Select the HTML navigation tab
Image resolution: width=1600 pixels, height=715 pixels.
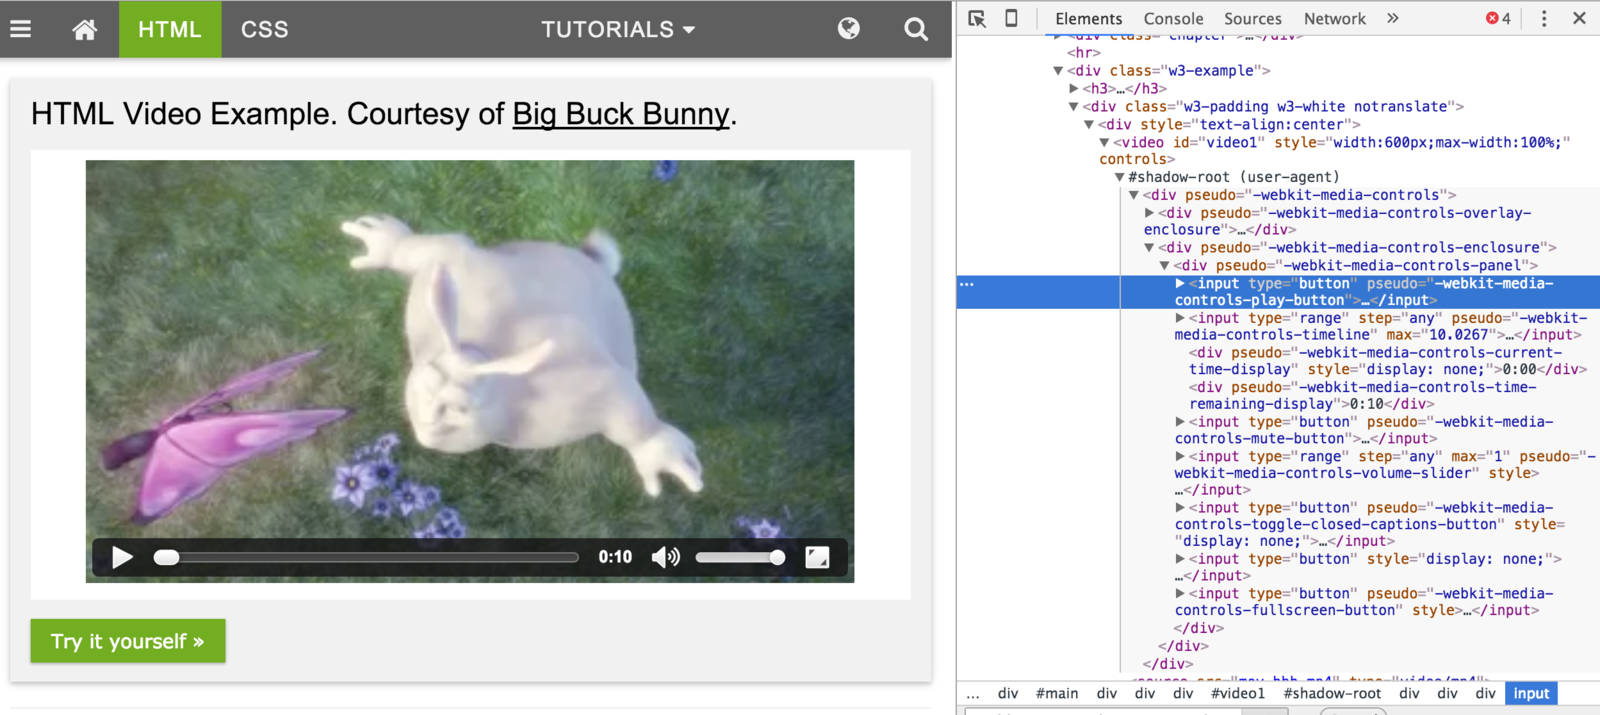coord(170,29)
